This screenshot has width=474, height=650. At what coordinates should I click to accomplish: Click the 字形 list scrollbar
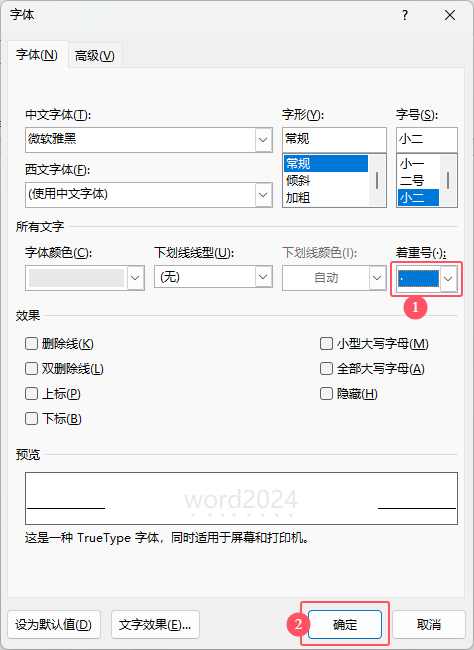(x=377, y=180)
